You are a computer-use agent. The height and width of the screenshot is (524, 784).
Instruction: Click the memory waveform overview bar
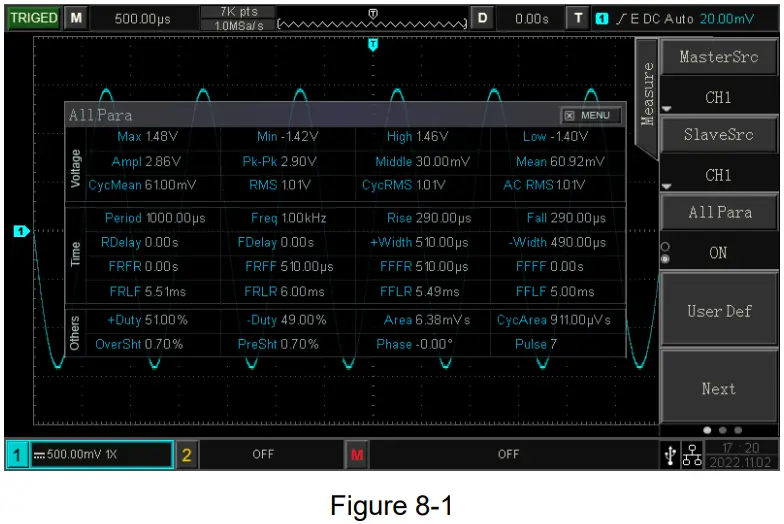372,23
